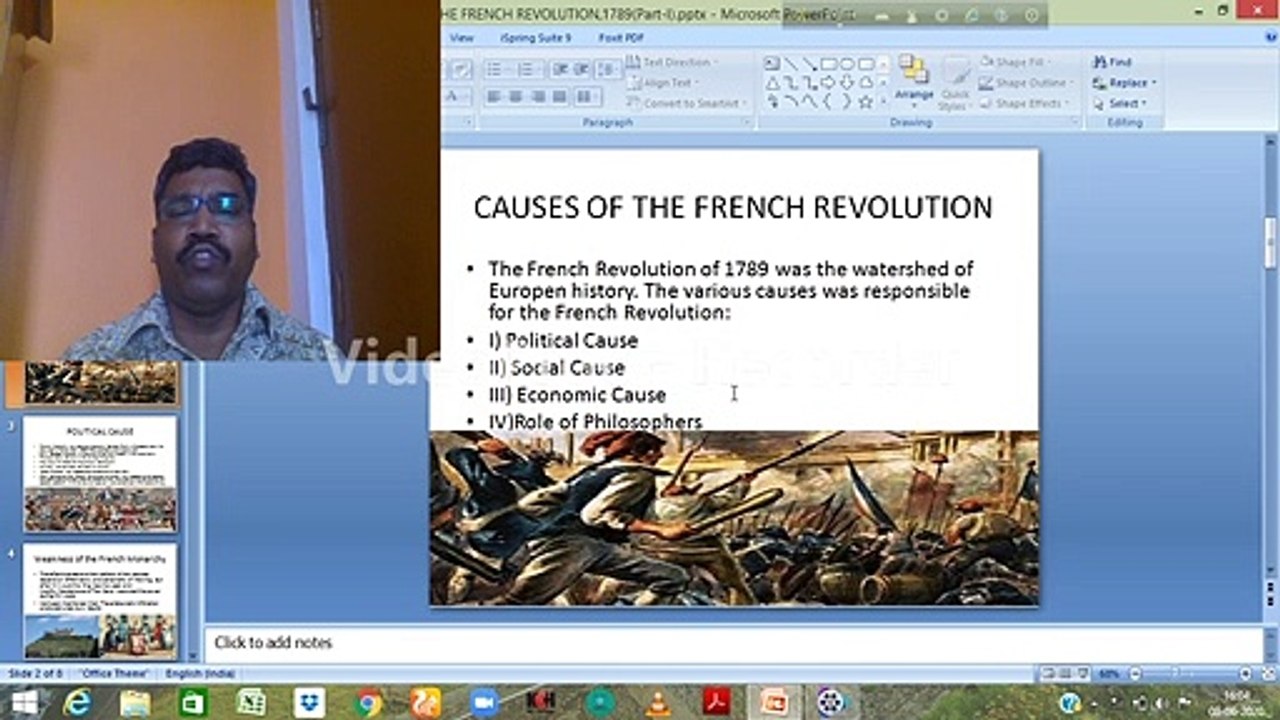
Task: Launch Dropbox from the taskbar
Action: pos(309,703)
